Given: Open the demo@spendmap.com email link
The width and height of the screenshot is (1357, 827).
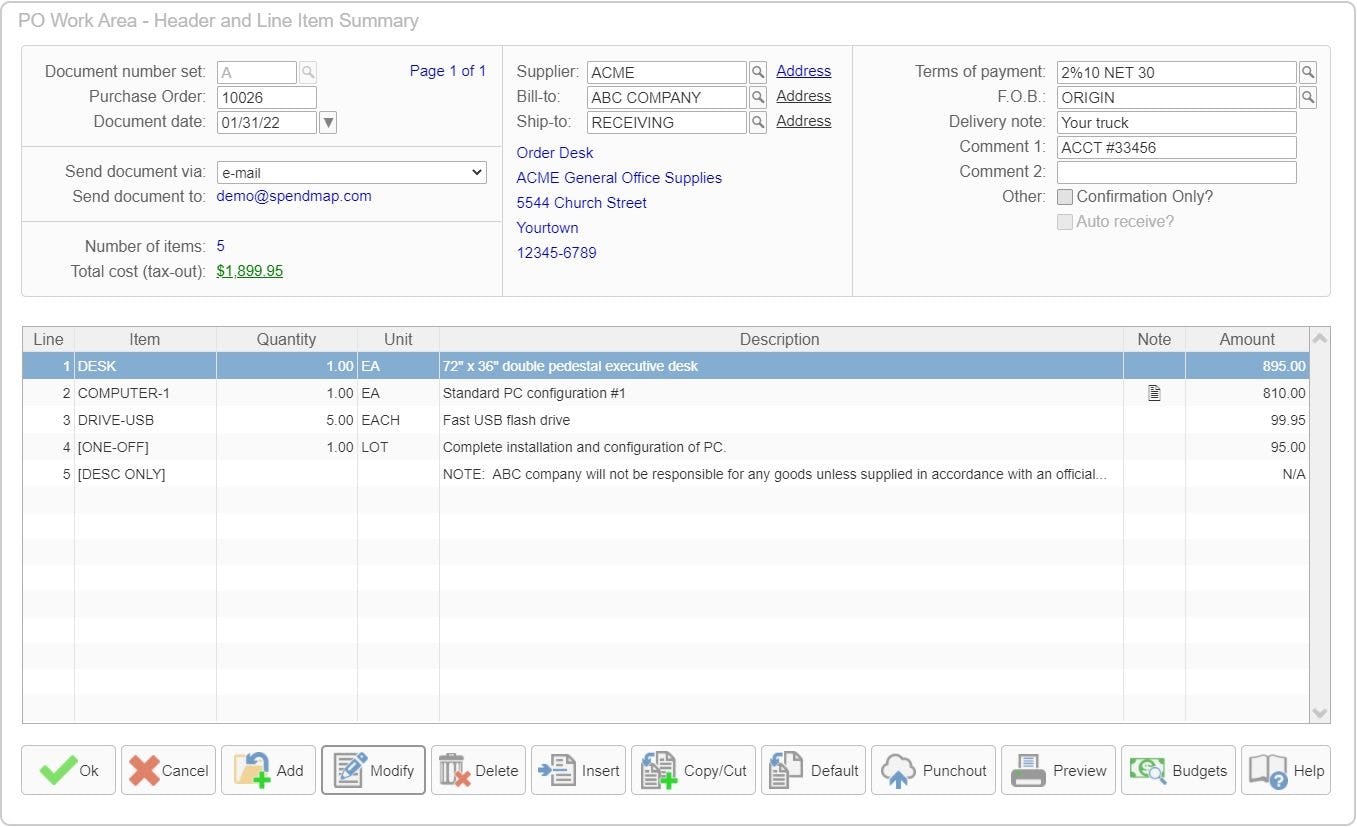Looking at the screenshot, I should point(294,196).
